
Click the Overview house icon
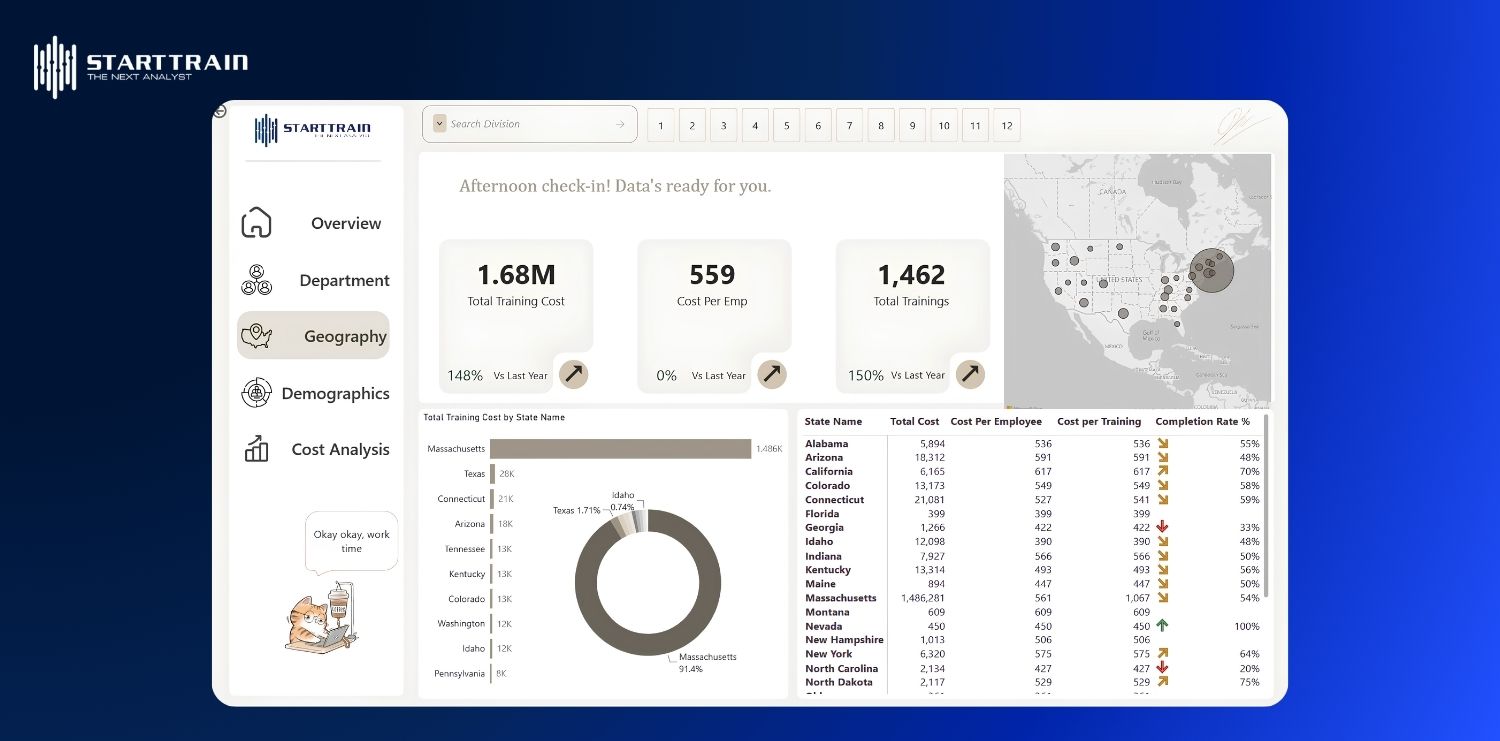click(x=257, y=222)
